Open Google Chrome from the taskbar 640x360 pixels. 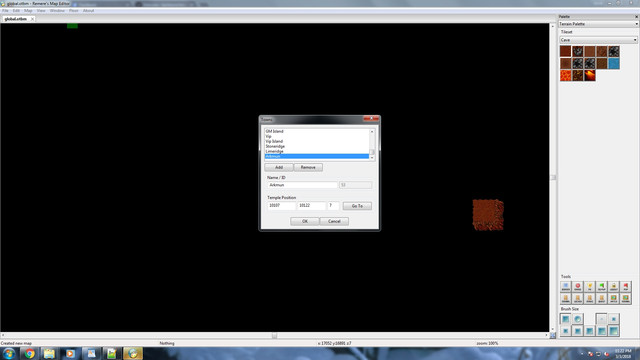coord(29,353)
